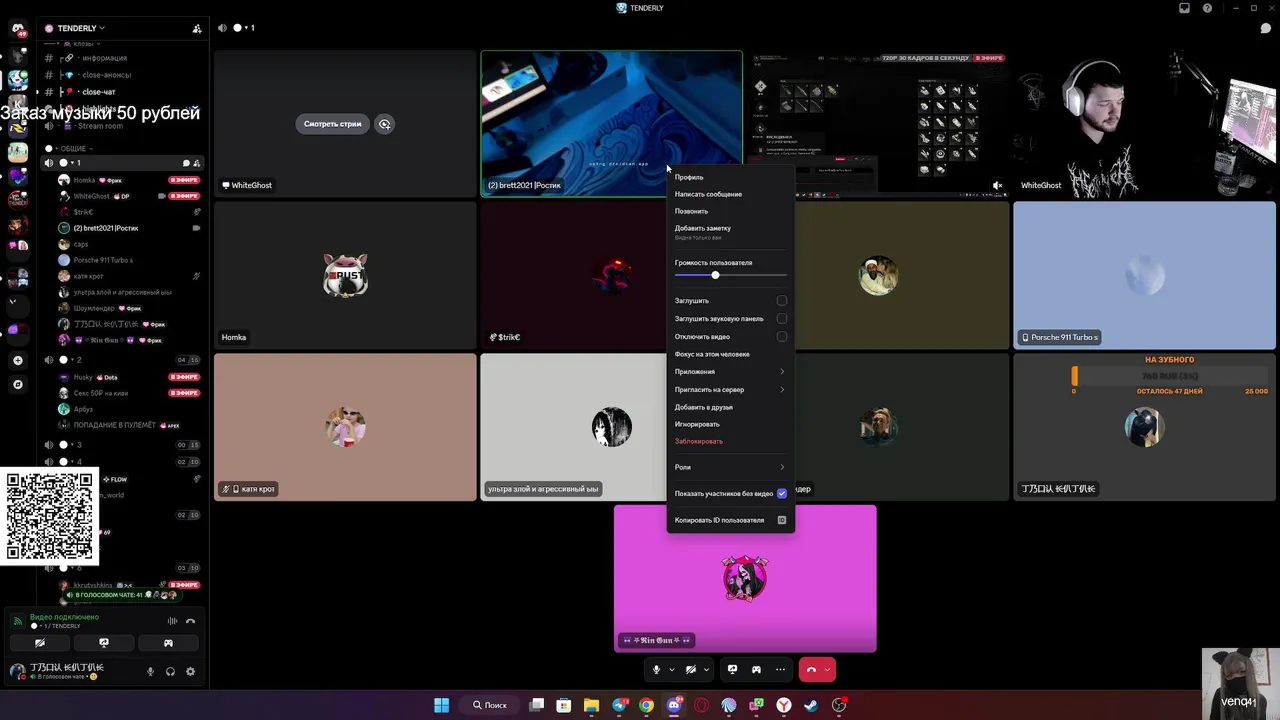Toggle Заглушить checkbox in context menu
The width and height of the screenshot is (1280, 720).
(x=782, y=301)
